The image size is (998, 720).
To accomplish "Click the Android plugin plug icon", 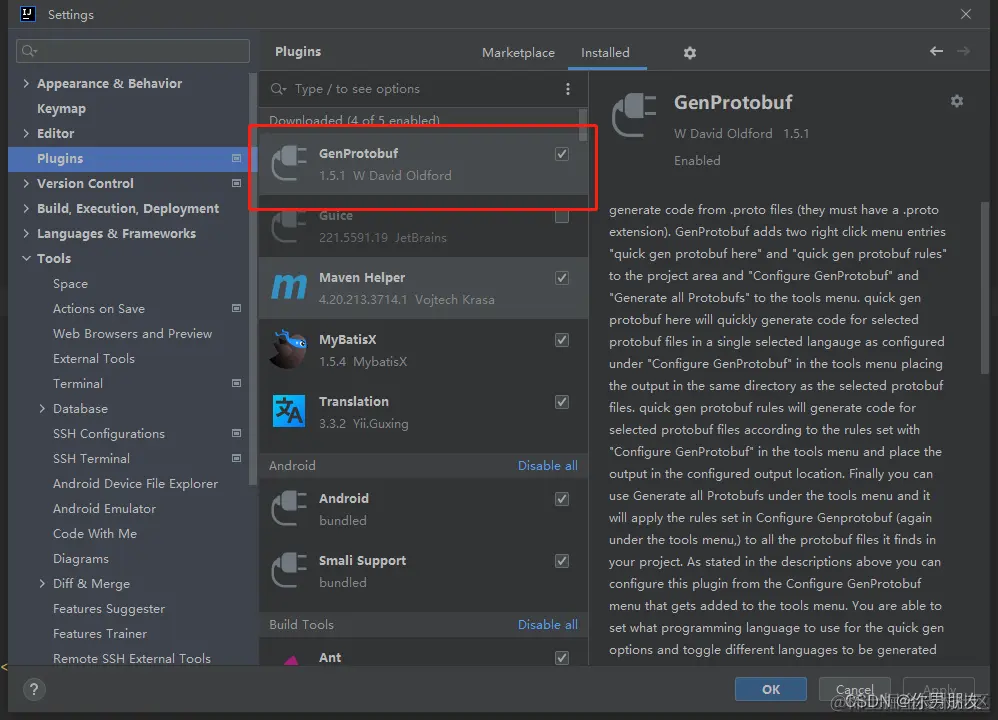I will click(x=289, y=508).
